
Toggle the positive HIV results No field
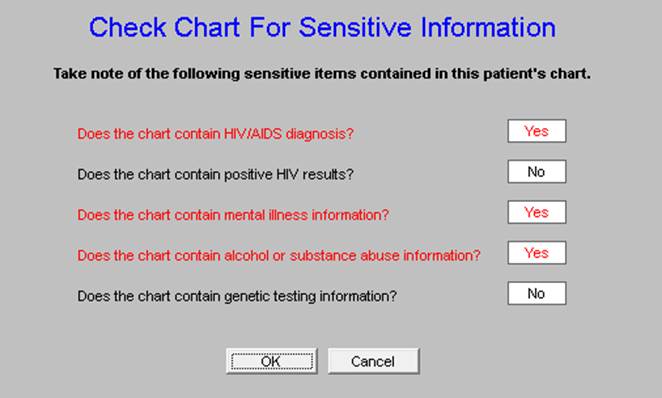(x=537, y=171)
